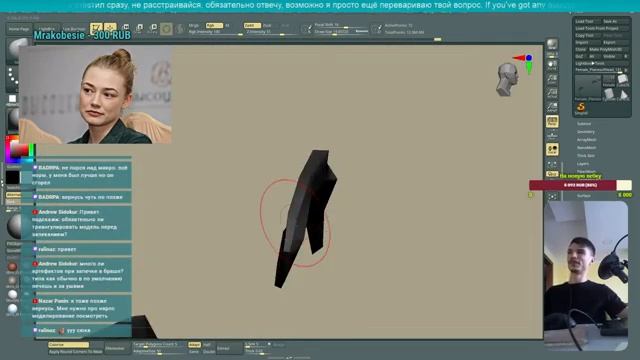Image resolution: width=640 pixels, height=360 pixels.
Task: Select the Move transform icon
Action: (125, 28)
